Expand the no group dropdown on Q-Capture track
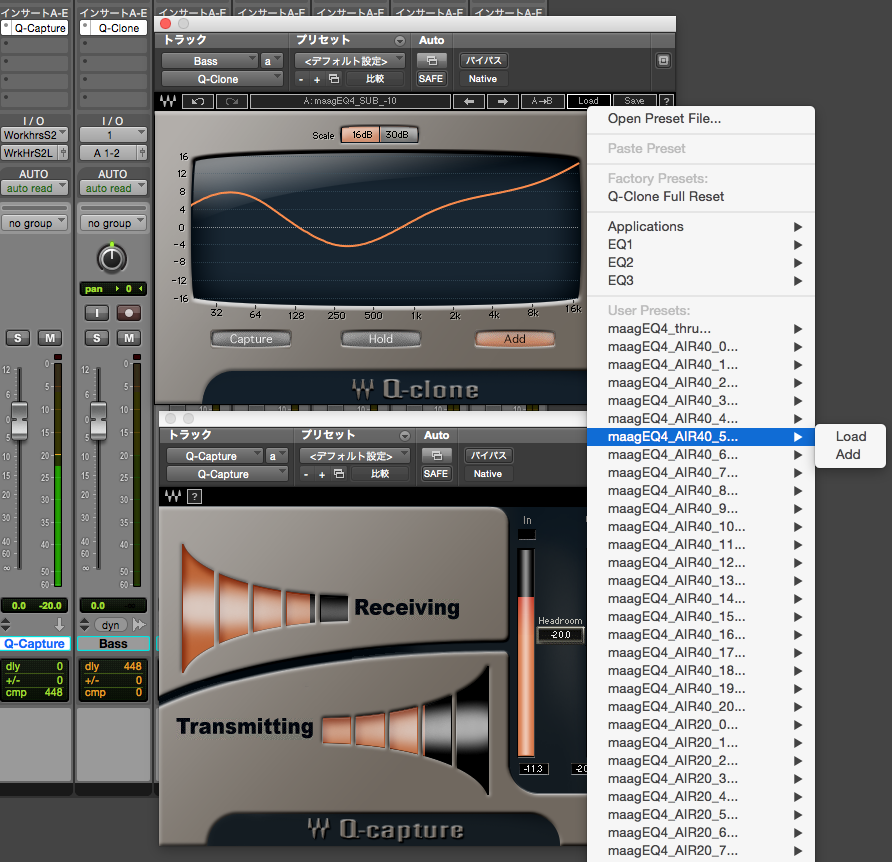Image resolution: width=892 pixels, height=862 pixels. pyautogui.click(x=34, y=223)
